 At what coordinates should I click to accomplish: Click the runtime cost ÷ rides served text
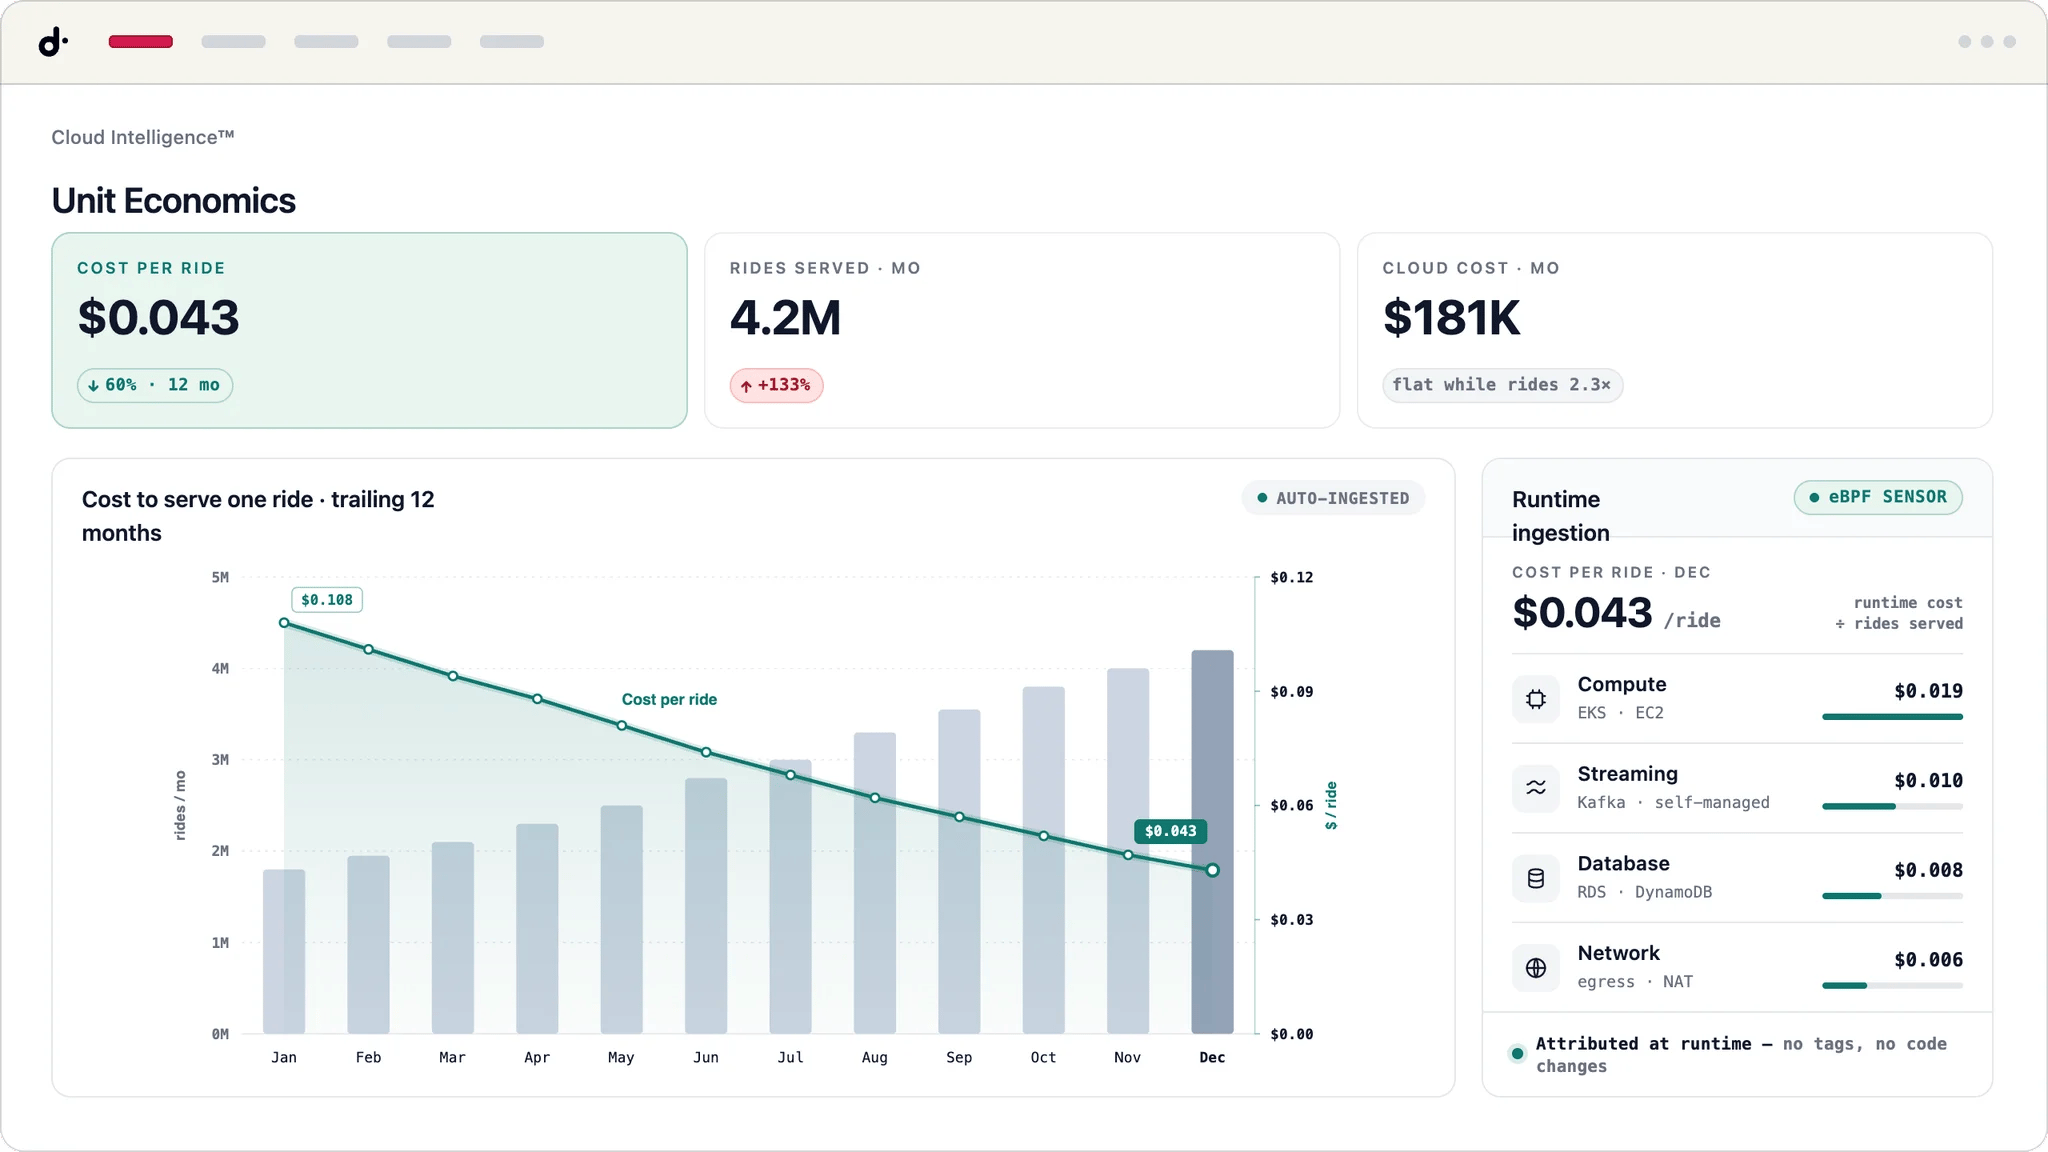pyautogui.click(x=1898, y=613)
